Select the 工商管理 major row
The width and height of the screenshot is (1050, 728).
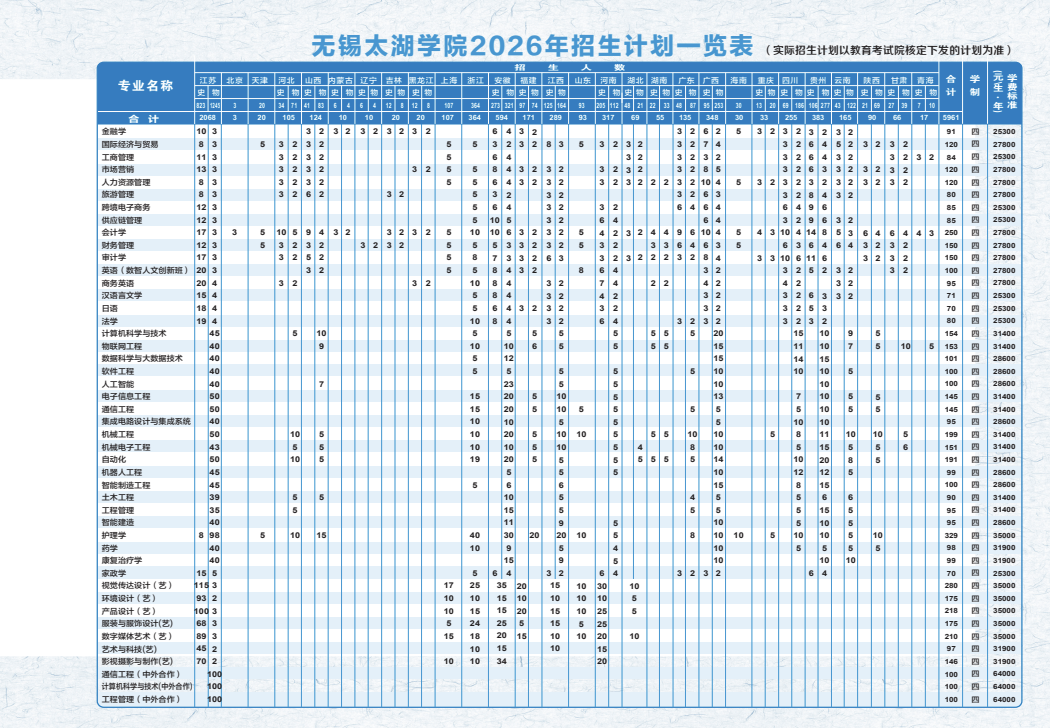tap(560, 157)
